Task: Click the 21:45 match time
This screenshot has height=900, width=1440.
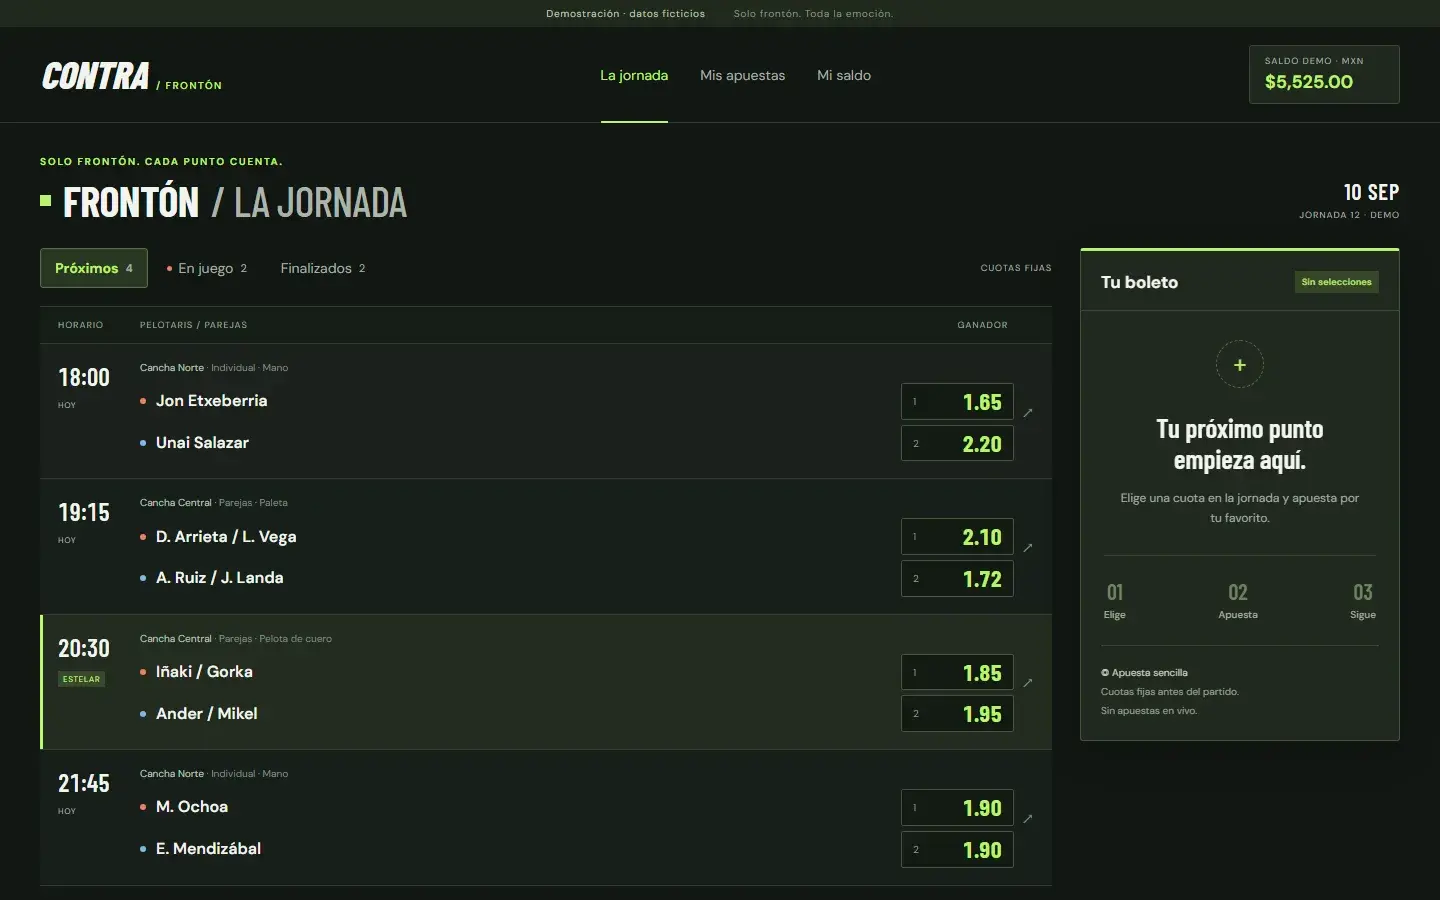Action: (x=84, y=784)
